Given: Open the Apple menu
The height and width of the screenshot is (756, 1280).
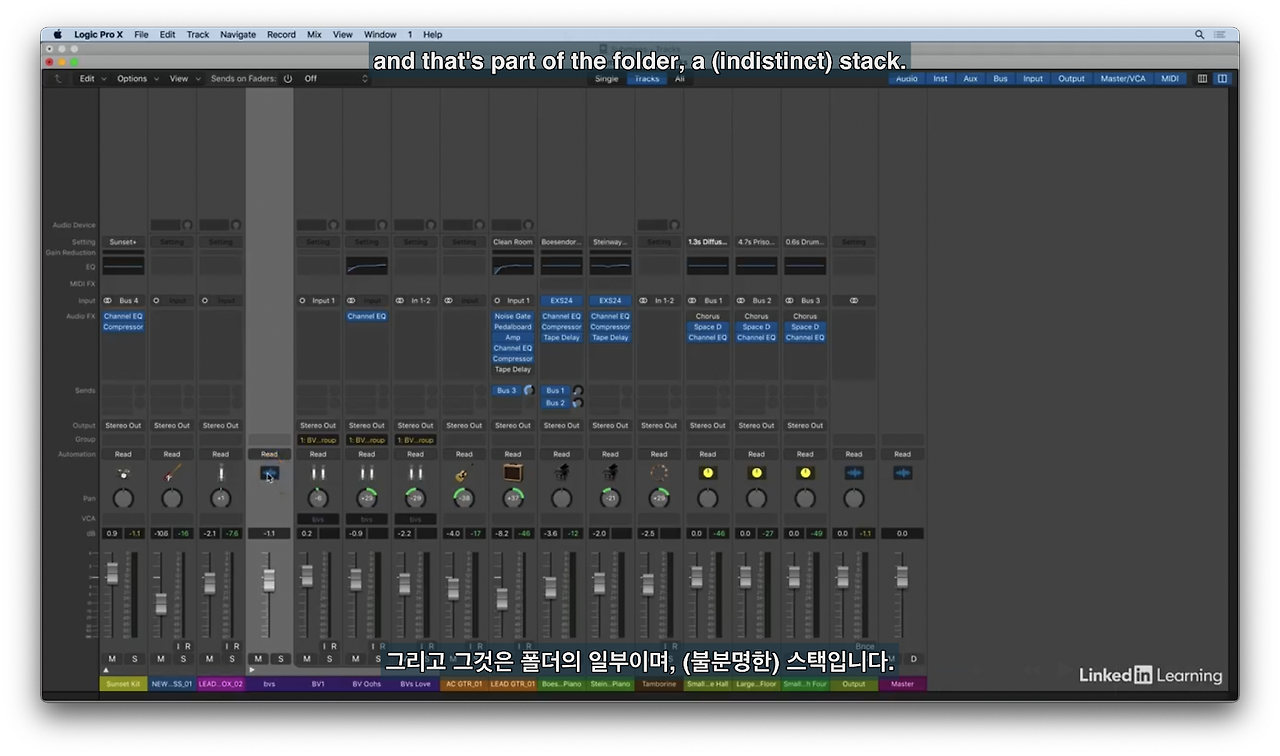Looking at the screenshot, I should pyautogui.click(x=57, y=34).
